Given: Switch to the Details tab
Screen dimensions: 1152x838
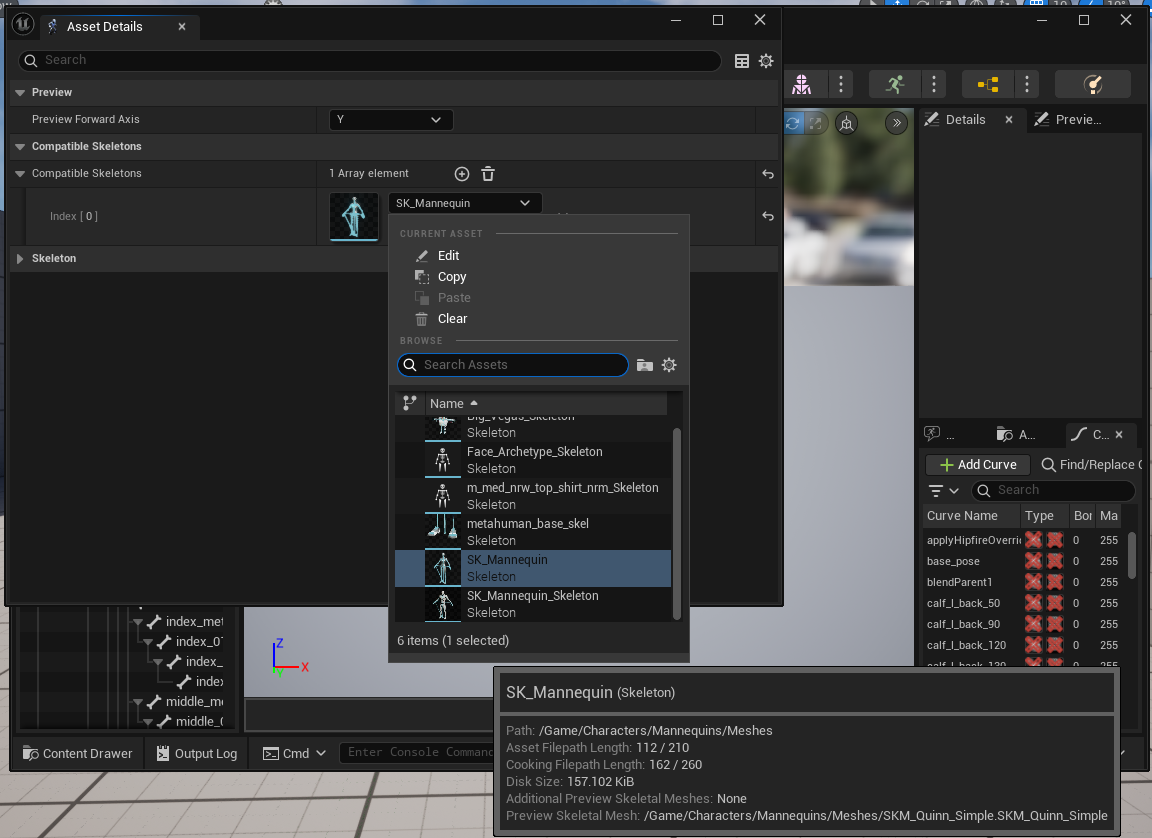Looking at the screenshot, I should [x=965, y=120].
